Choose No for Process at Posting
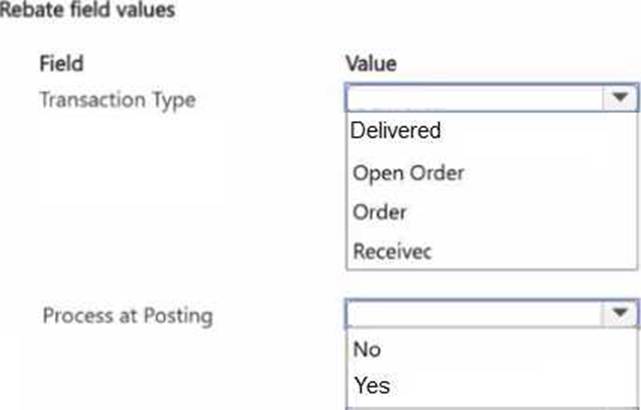This screenshot has height=410, width=641. (366, 349)
